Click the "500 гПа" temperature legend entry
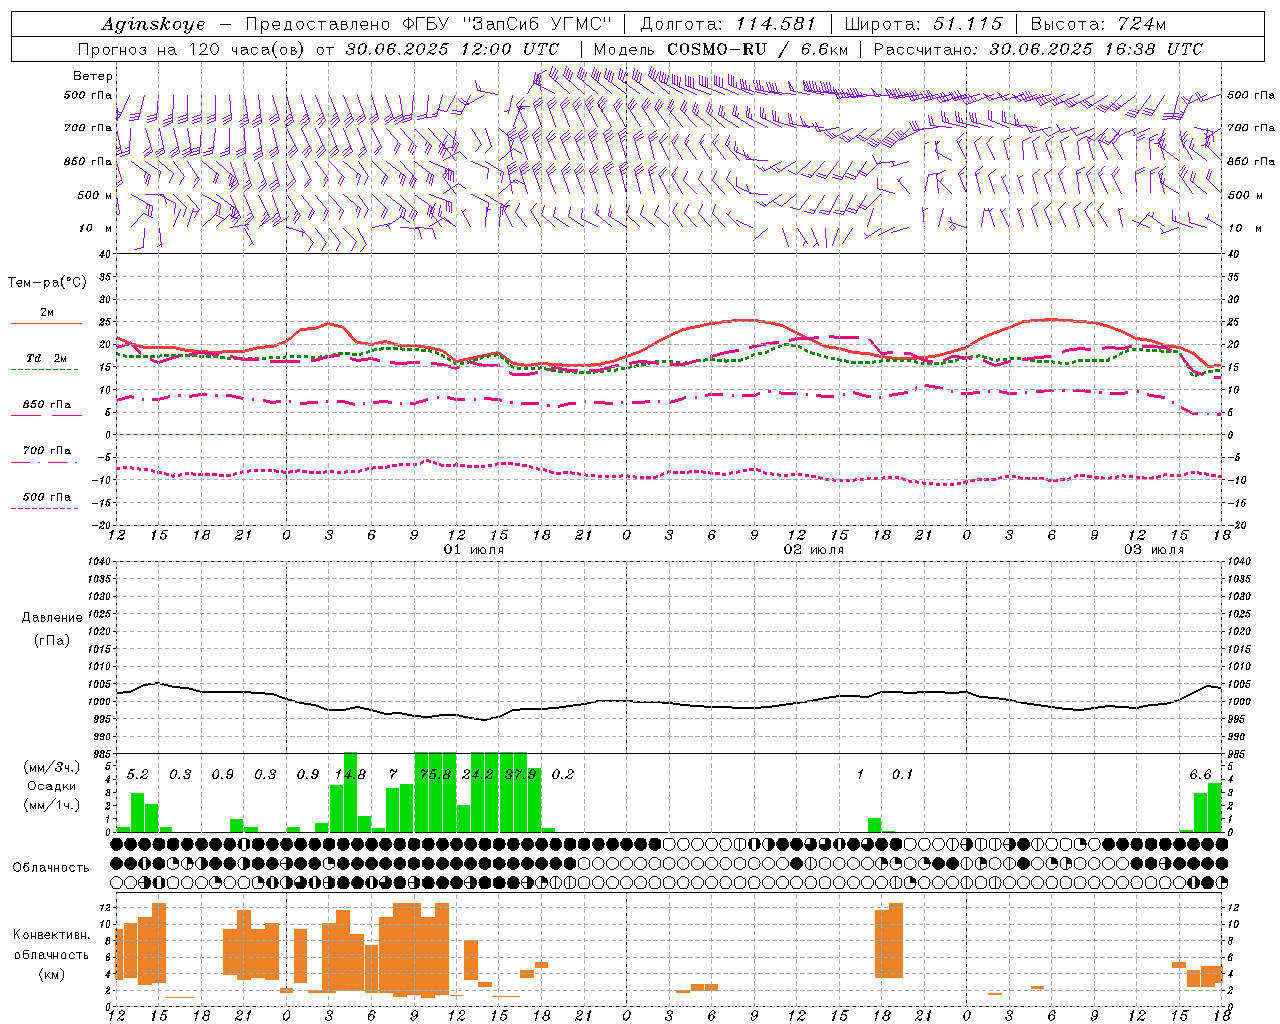1280x1024 pixels. 47,497
